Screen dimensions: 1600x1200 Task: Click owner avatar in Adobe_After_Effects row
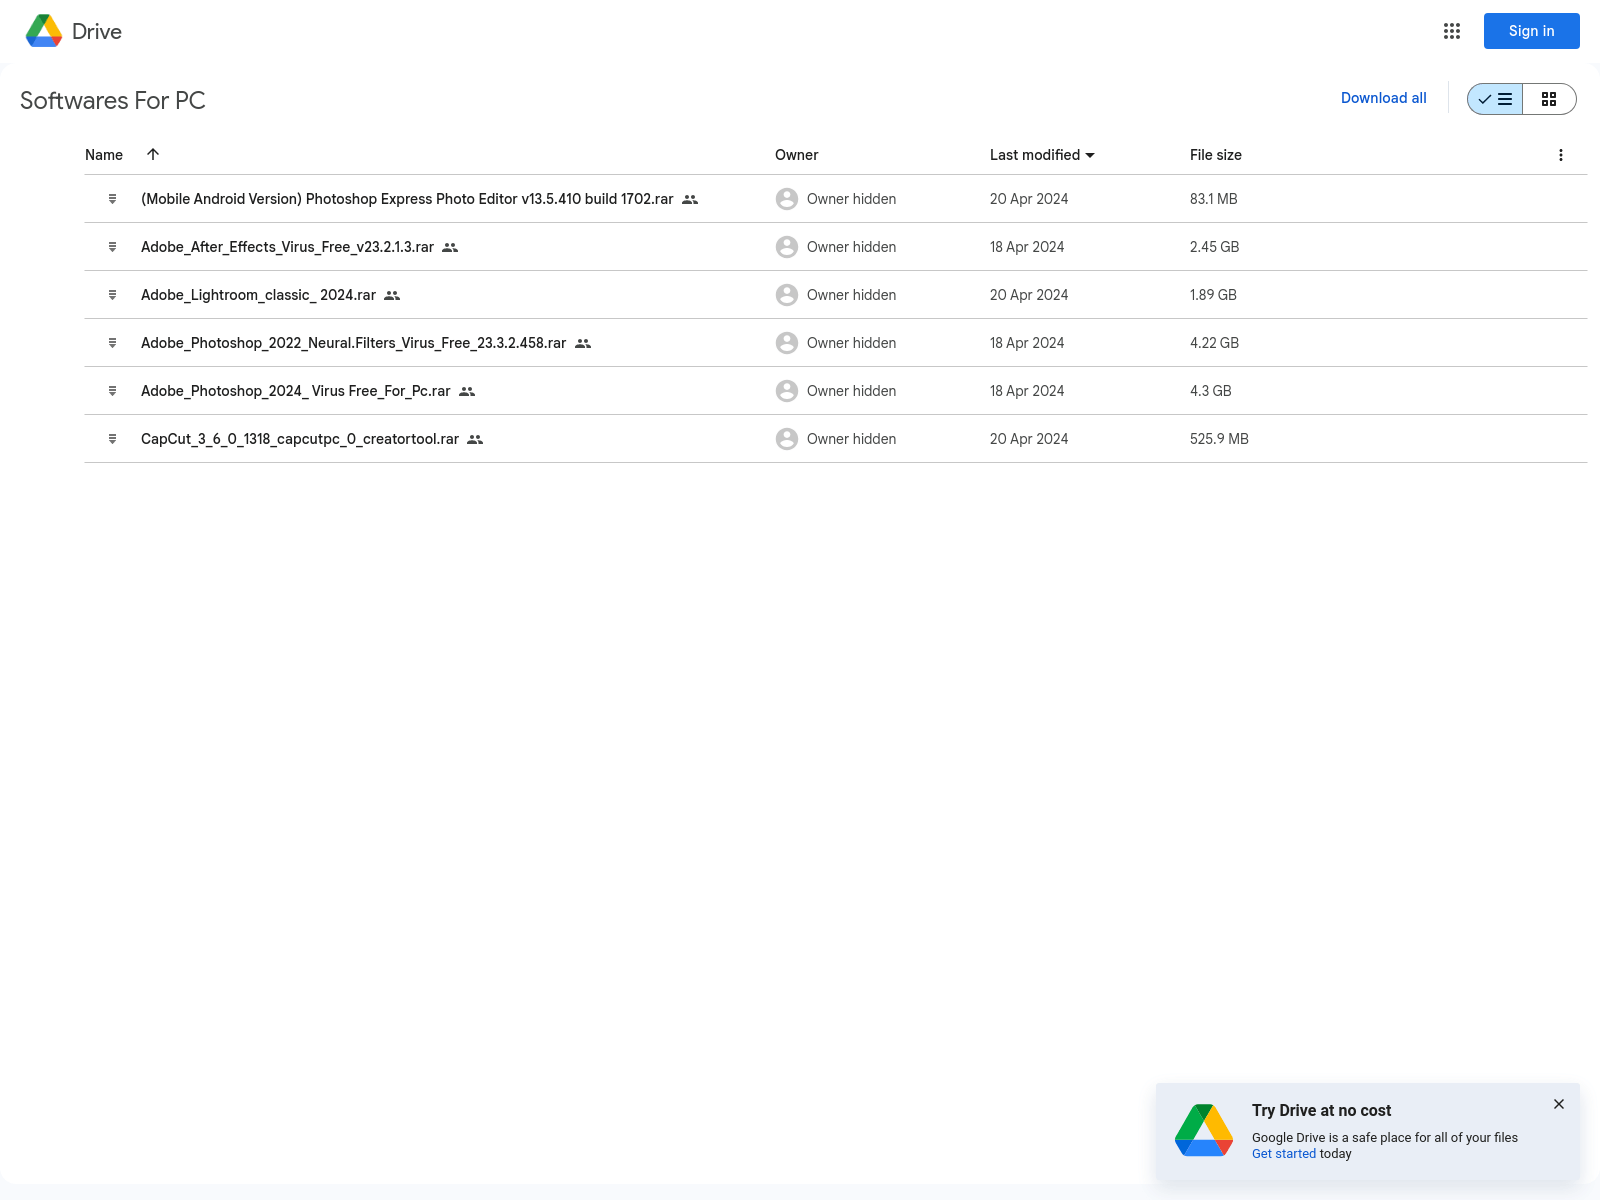tap(787, 247)
